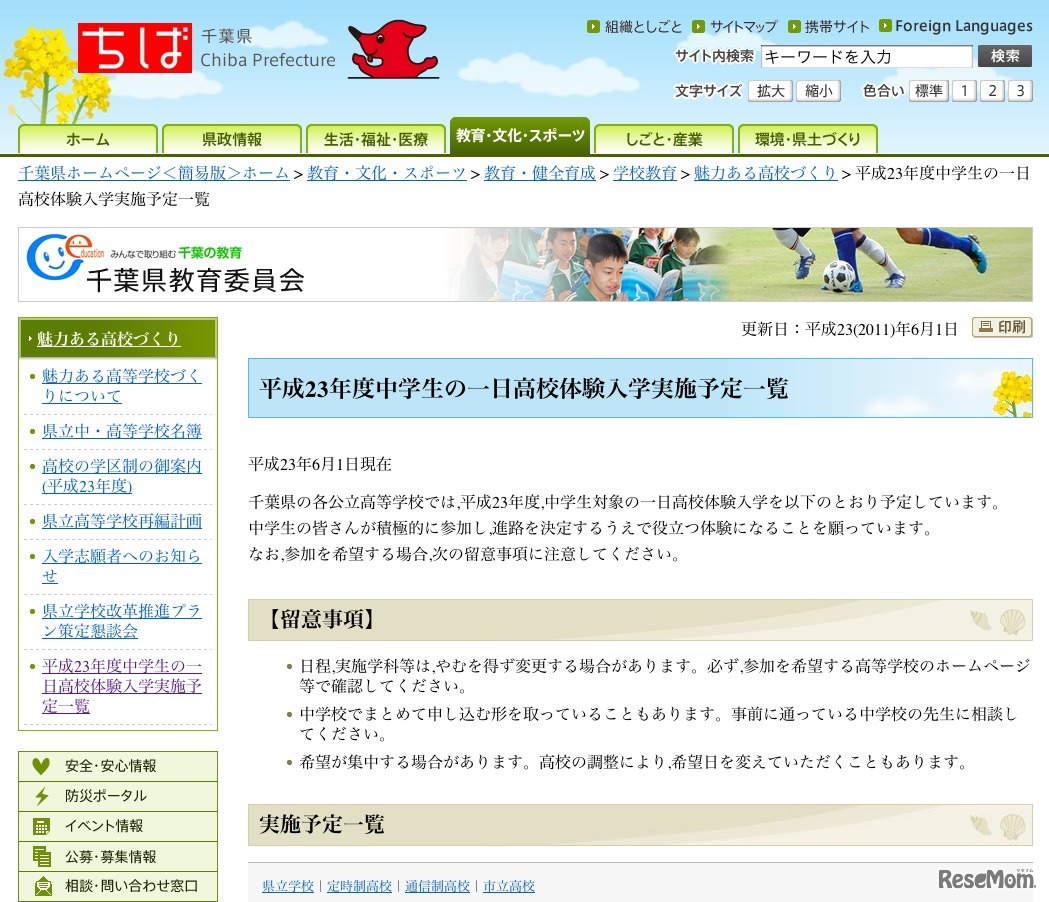Screen dimensions: 1049x902
Task: Open the しごと・産業 navigation tab
Action: [x=664, y=139]
